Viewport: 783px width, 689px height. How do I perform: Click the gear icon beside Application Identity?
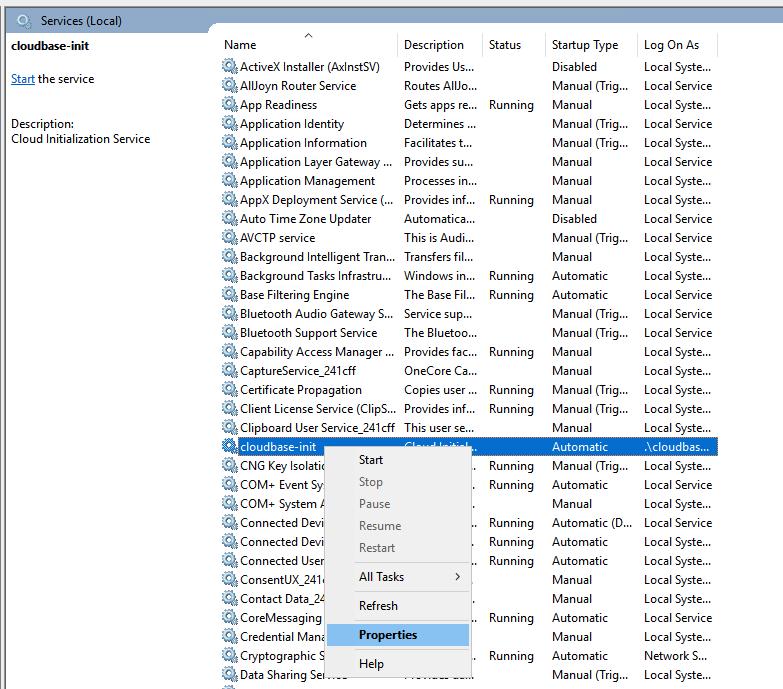tap(230, 123)
